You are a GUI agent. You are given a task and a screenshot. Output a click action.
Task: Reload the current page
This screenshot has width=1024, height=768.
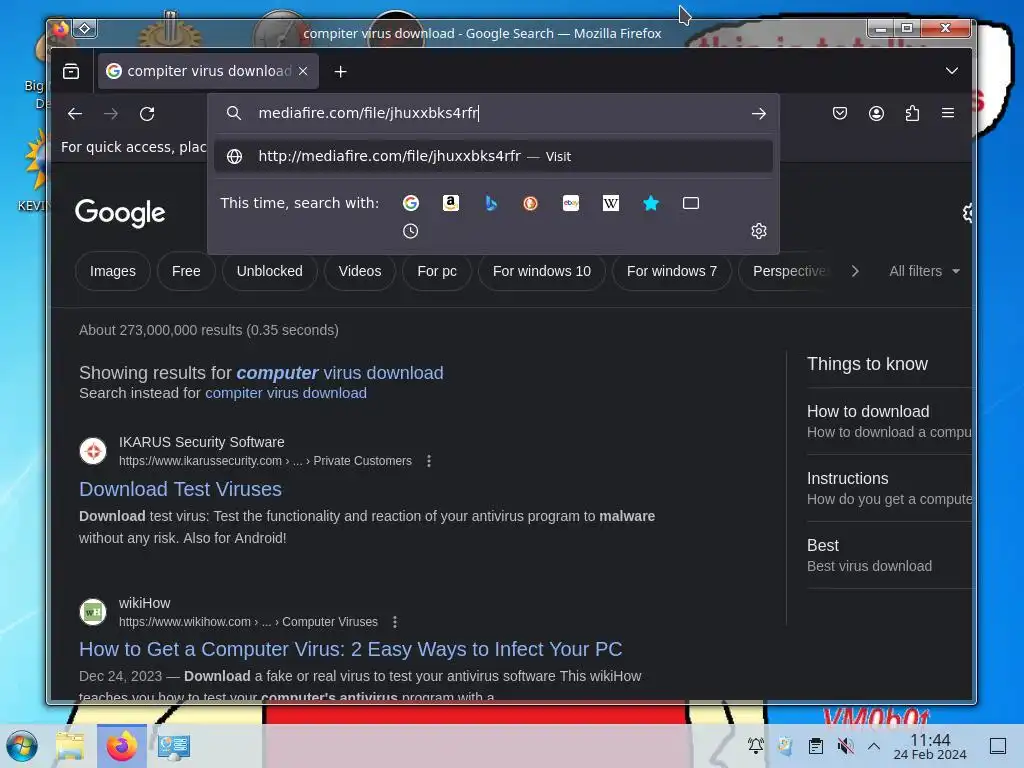(148, 114)
